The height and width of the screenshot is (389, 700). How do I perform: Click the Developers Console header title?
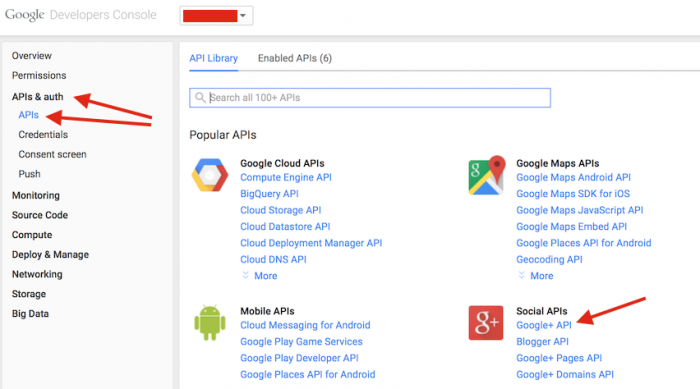103,15
